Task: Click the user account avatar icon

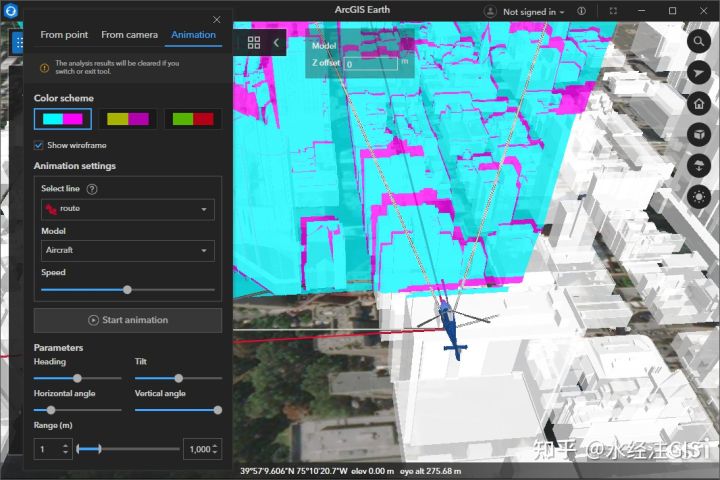Action: coord(490,11)
